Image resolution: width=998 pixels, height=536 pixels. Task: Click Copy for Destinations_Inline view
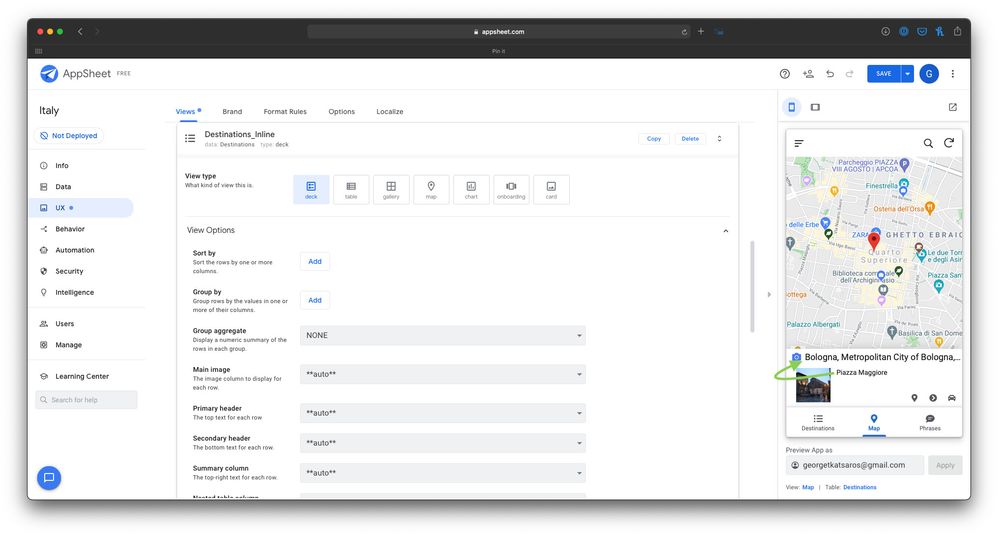[654, 139]
